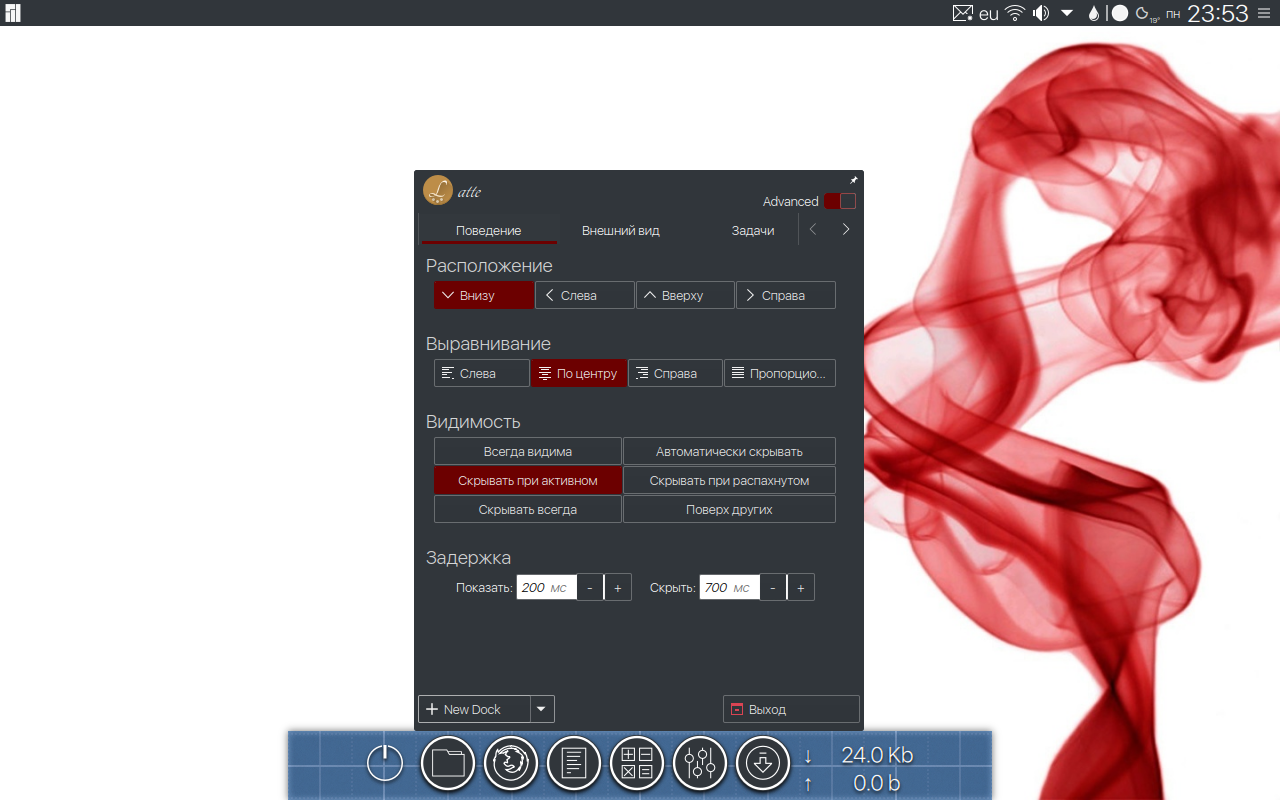Open the weather moon icon showing 19°

(1147, 14)
